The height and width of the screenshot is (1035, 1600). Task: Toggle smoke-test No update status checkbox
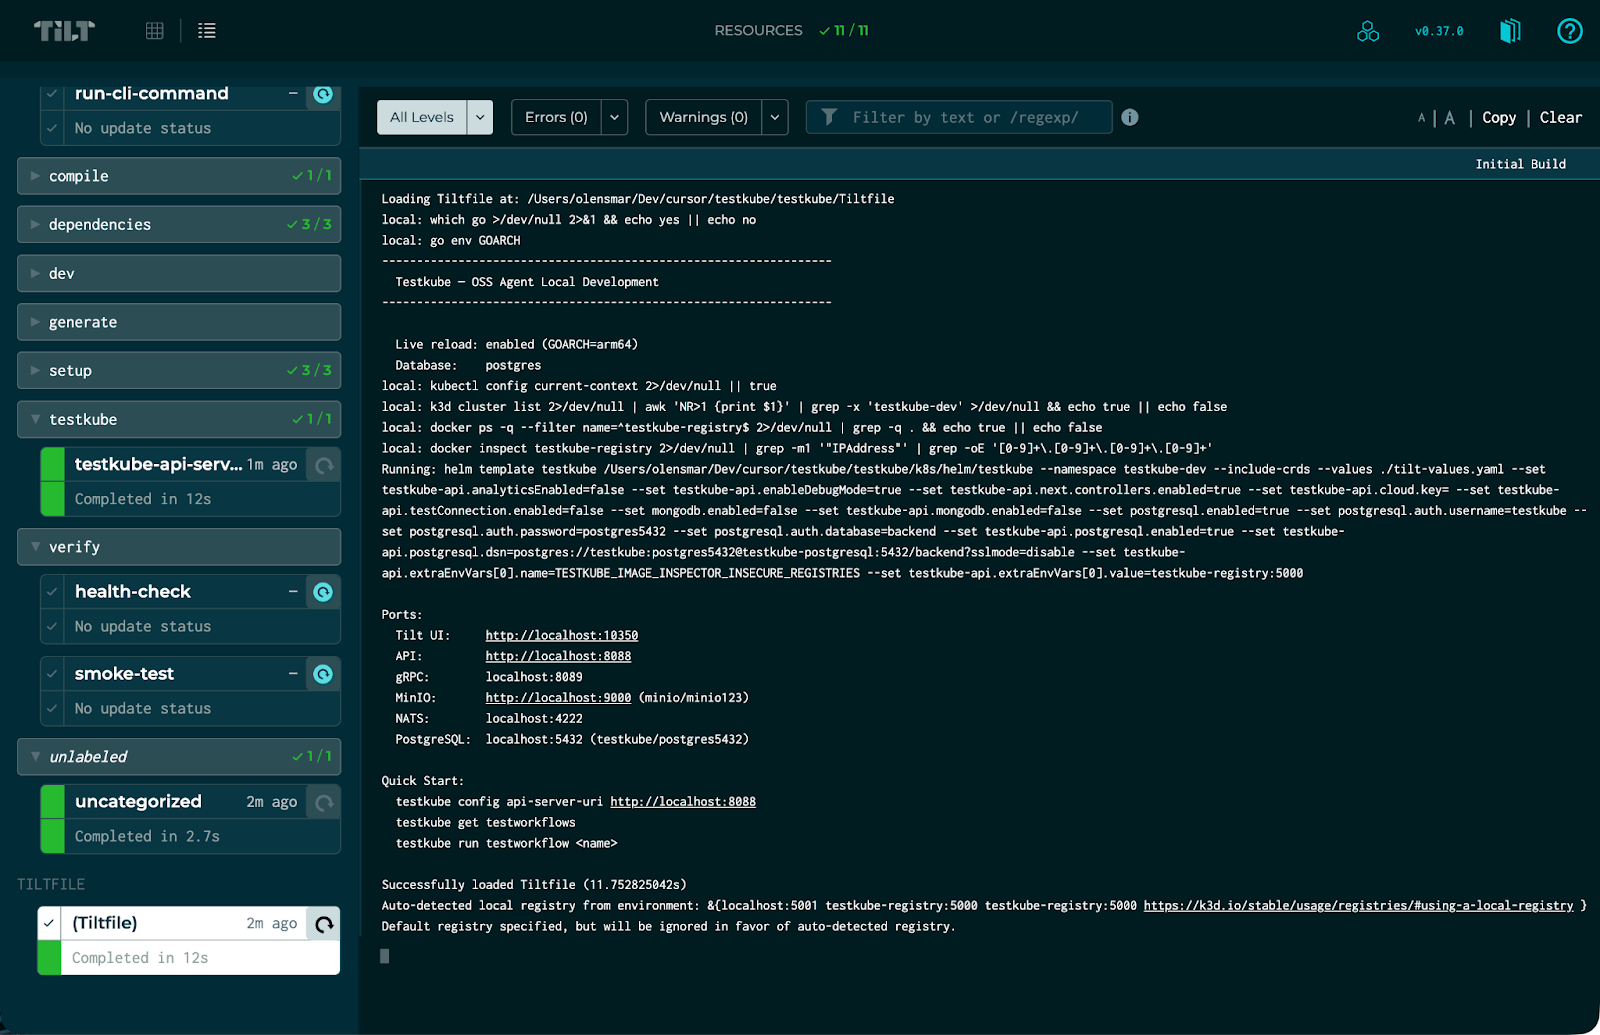pos(52,708)
